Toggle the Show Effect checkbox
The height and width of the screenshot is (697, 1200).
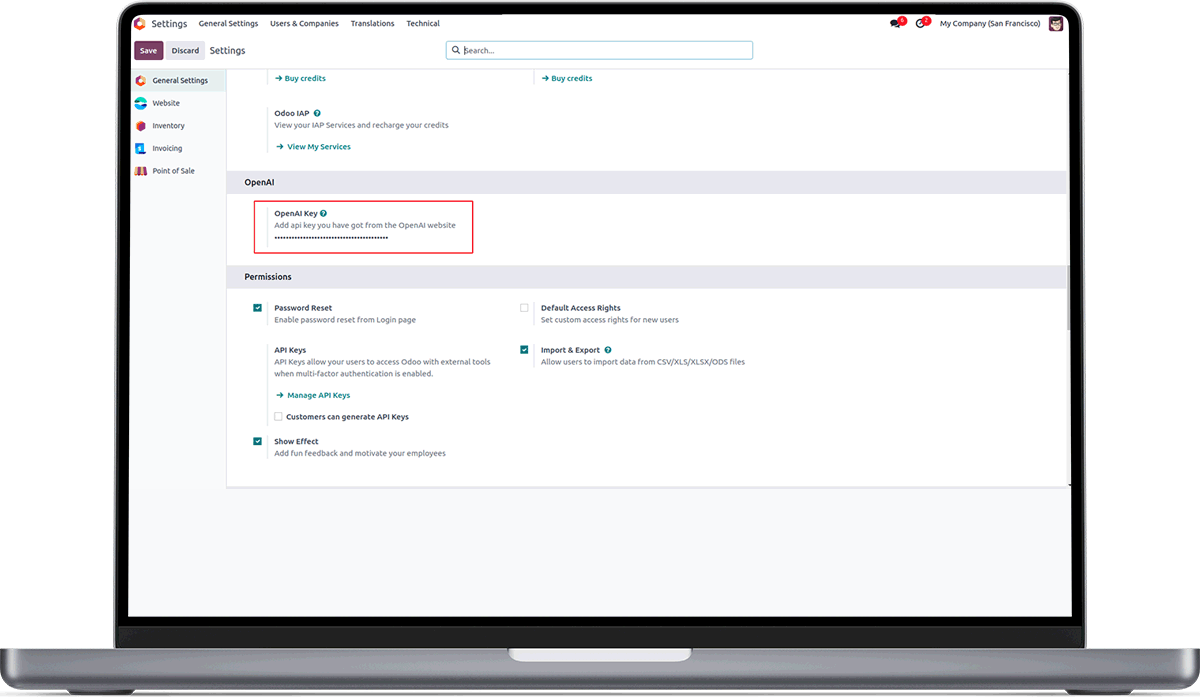[x=258, y=441]
